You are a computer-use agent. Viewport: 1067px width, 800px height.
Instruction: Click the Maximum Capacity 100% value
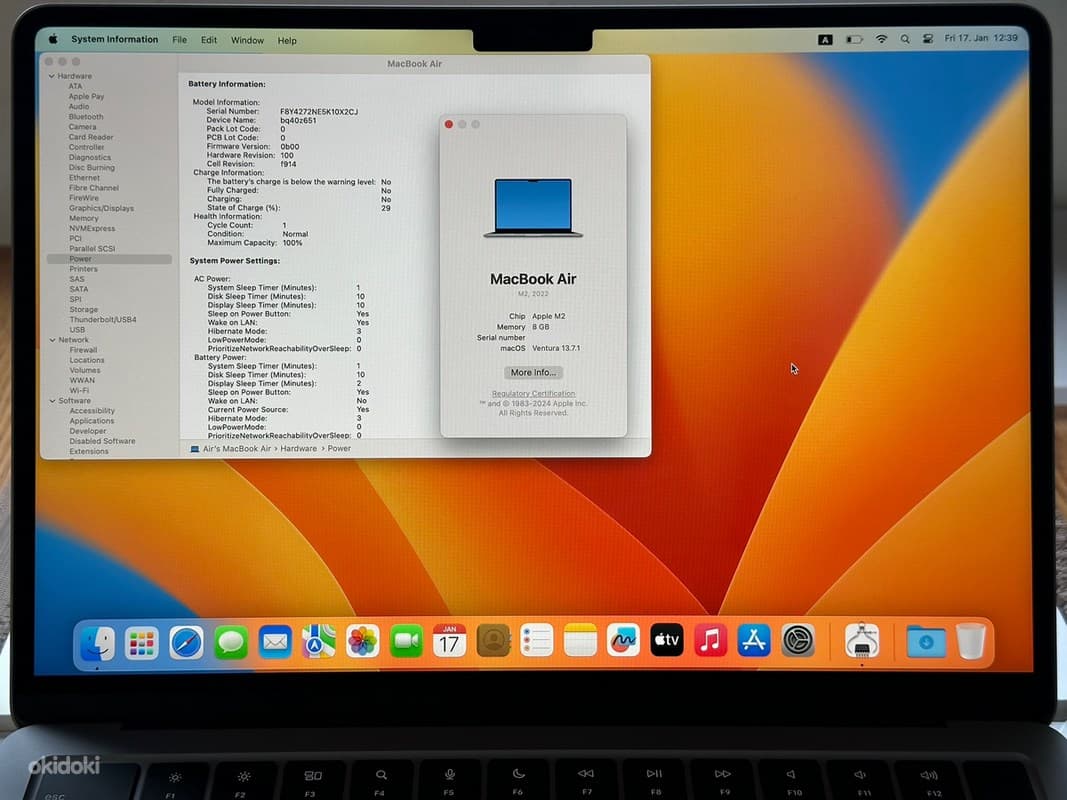coord(293,243)
